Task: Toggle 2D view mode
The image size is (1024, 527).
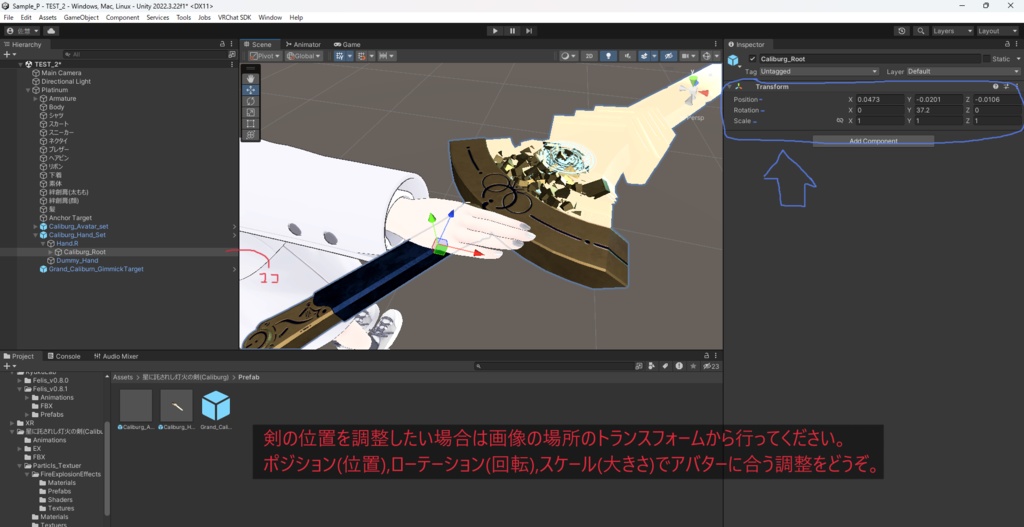Action: click(x=589, y=56)
